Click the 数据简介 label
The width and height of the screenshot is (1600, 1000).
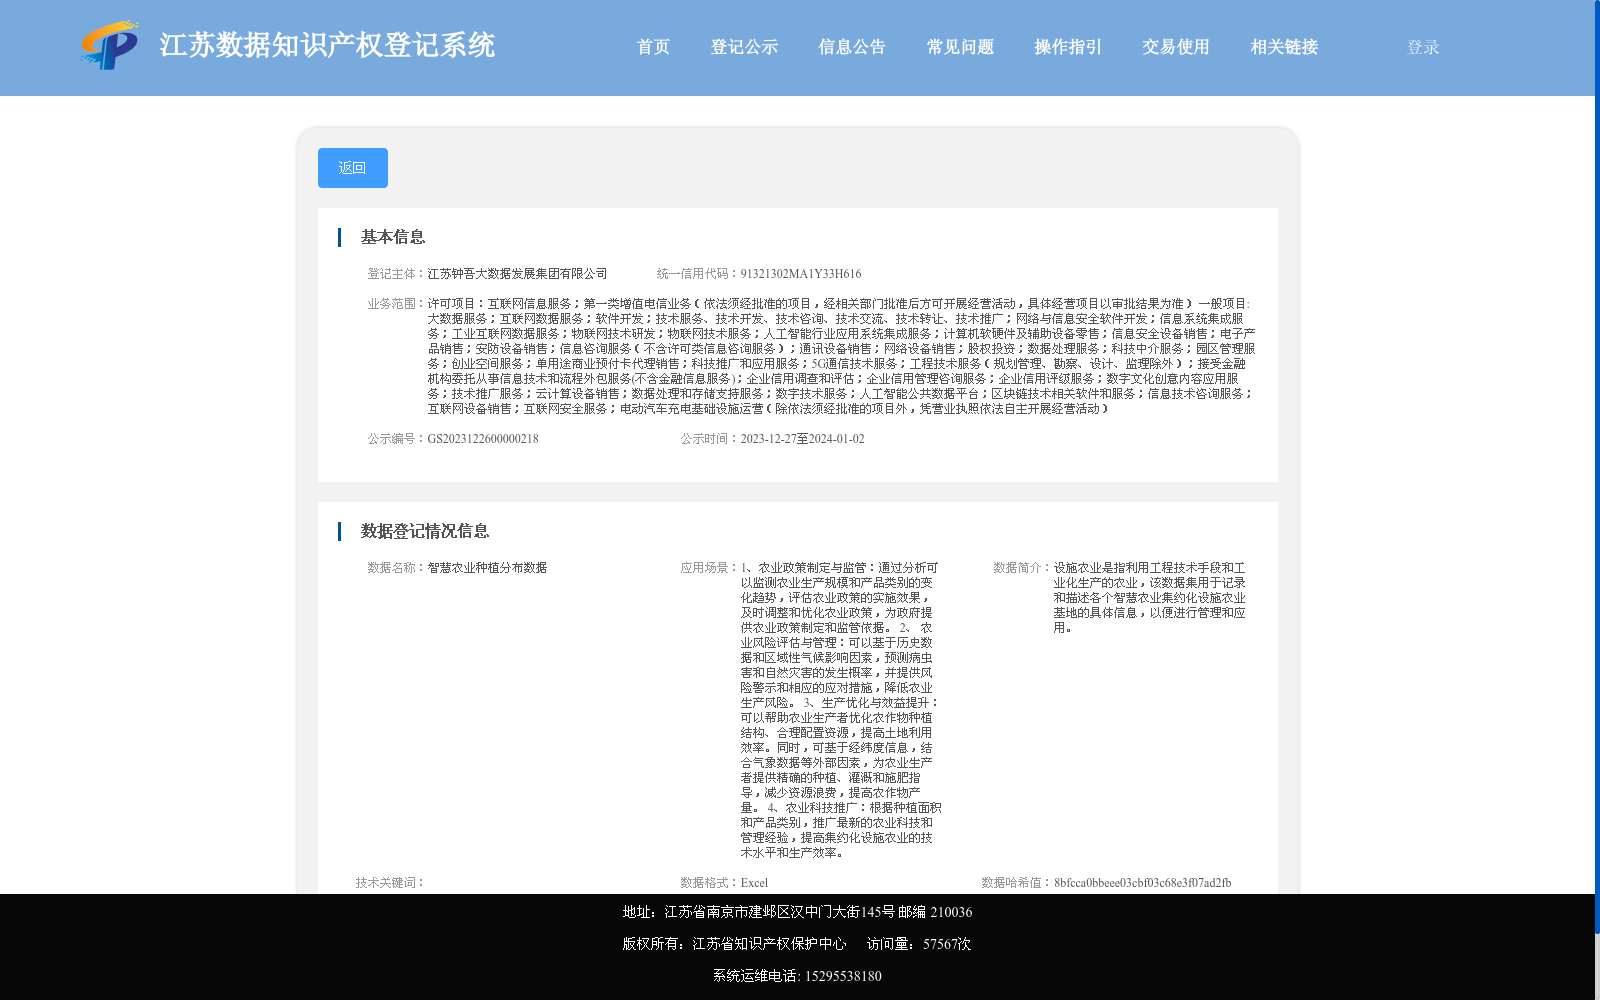click(1022, 568)
